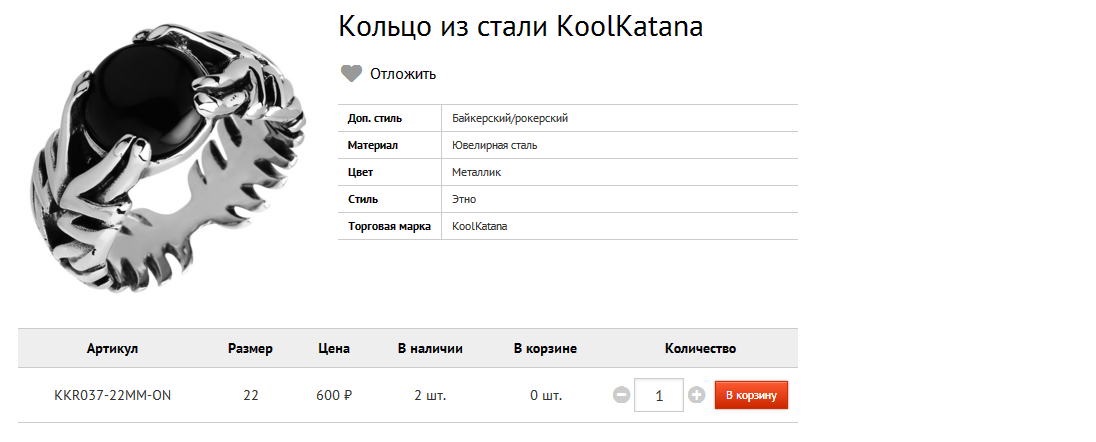1096x442 pixels.
Task: Select the 'Этно' style value
Action: pyautogui.click(x=464, y=200)
